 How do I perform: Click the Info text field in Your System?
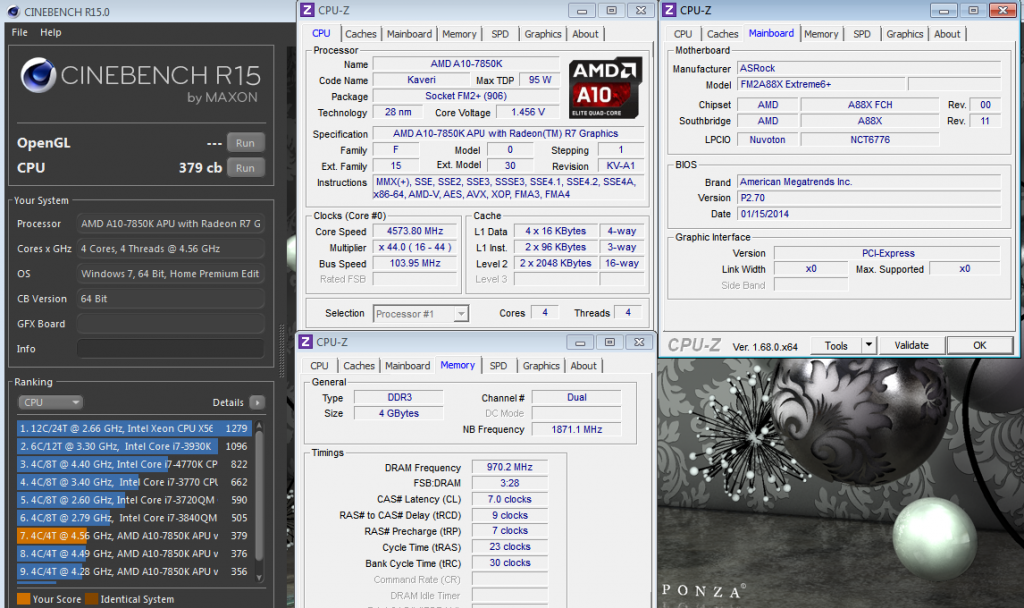pos(170,349)
